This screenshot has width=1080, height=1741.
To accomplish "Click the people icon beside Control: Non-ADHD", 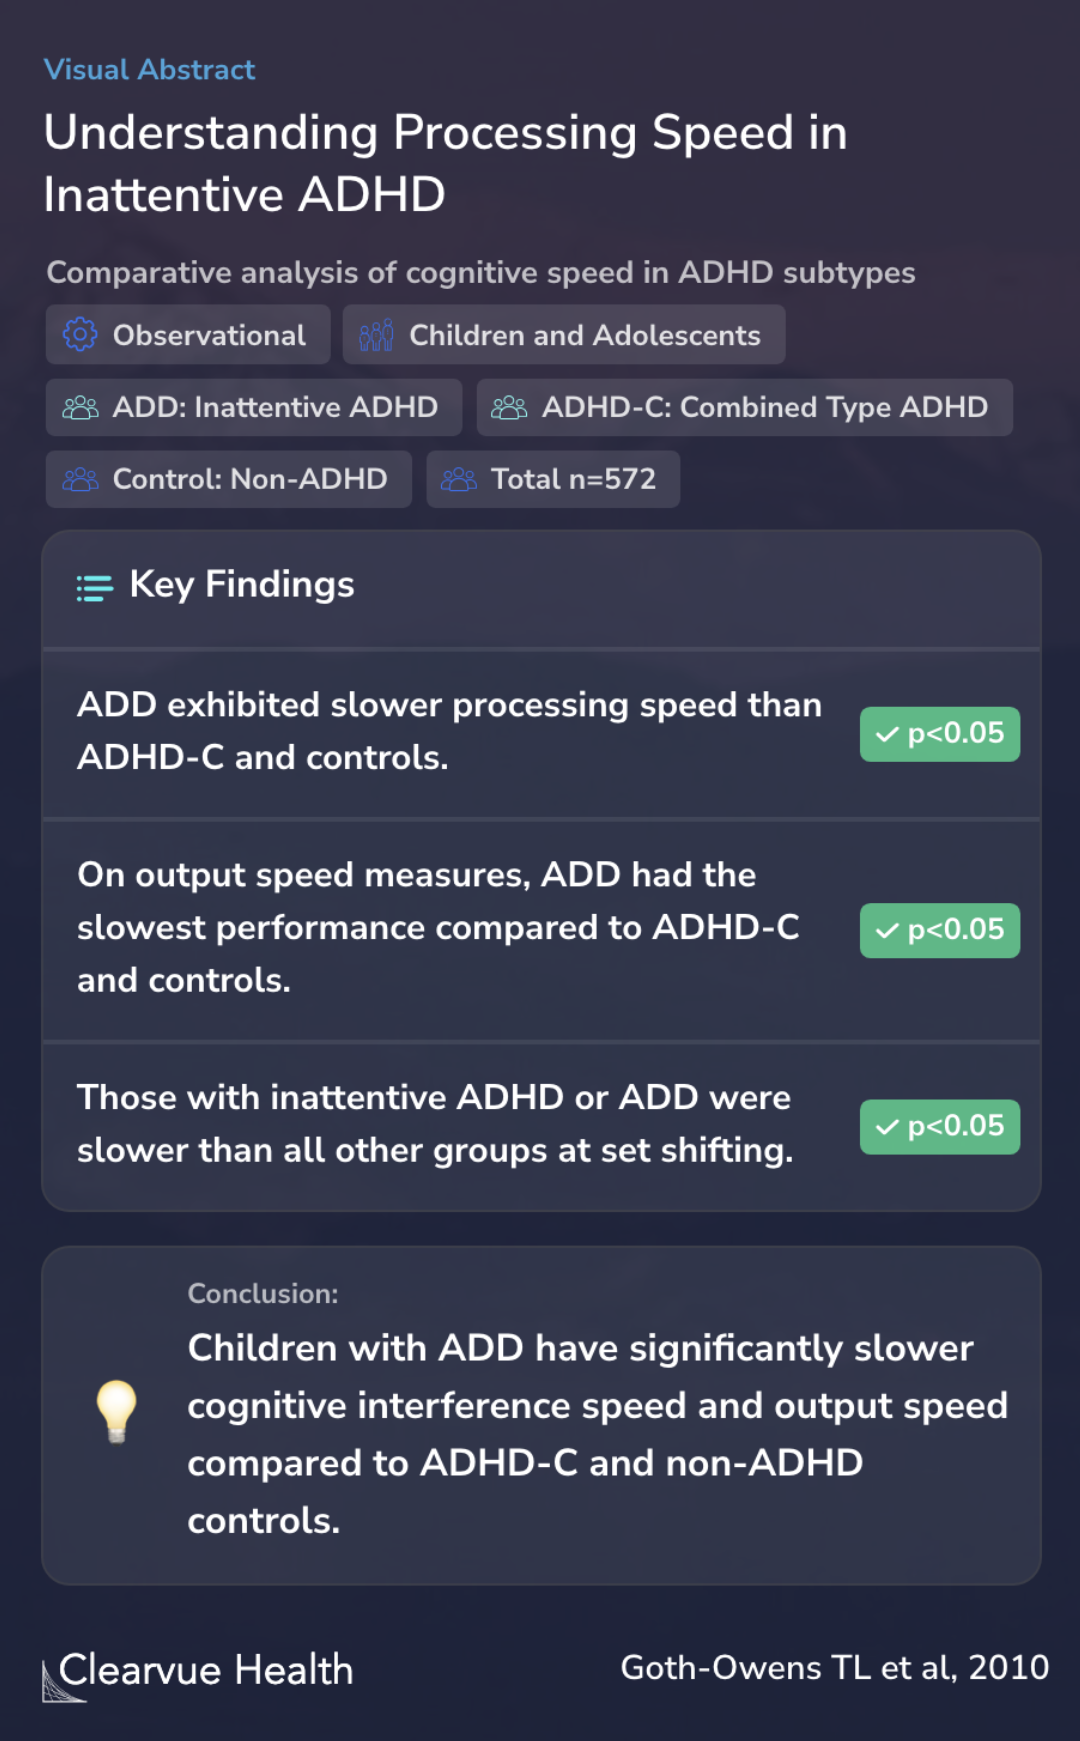I will coord(80,479).
